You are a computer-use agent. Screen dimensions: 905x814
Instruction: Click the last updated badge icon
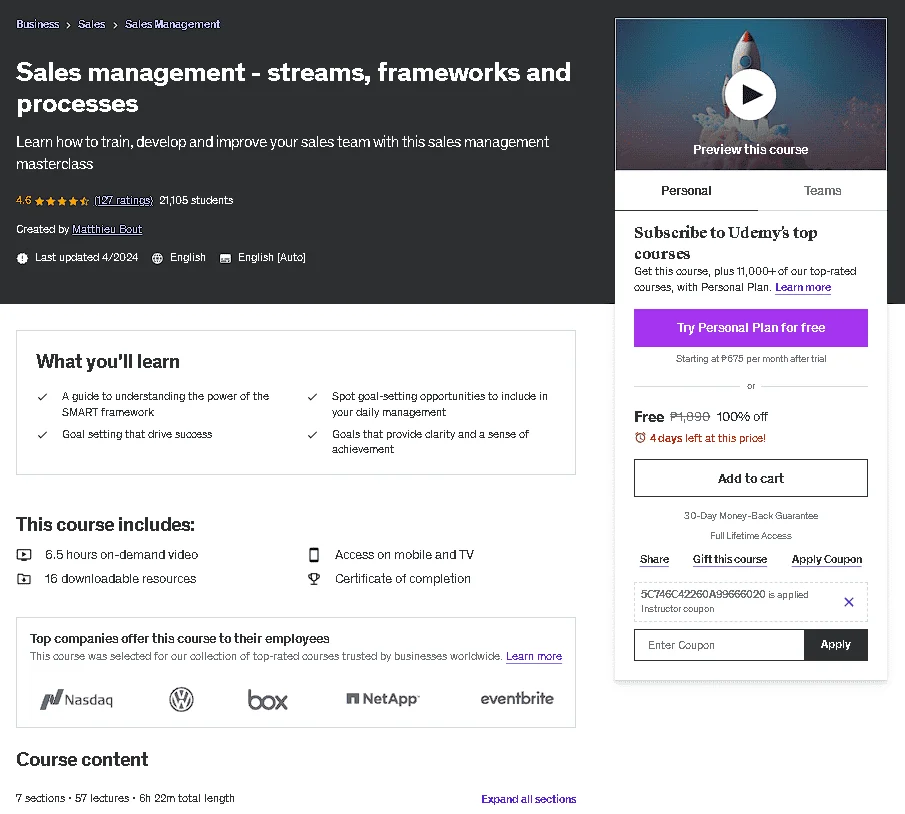pyautogui.click(x=22, y=258)
